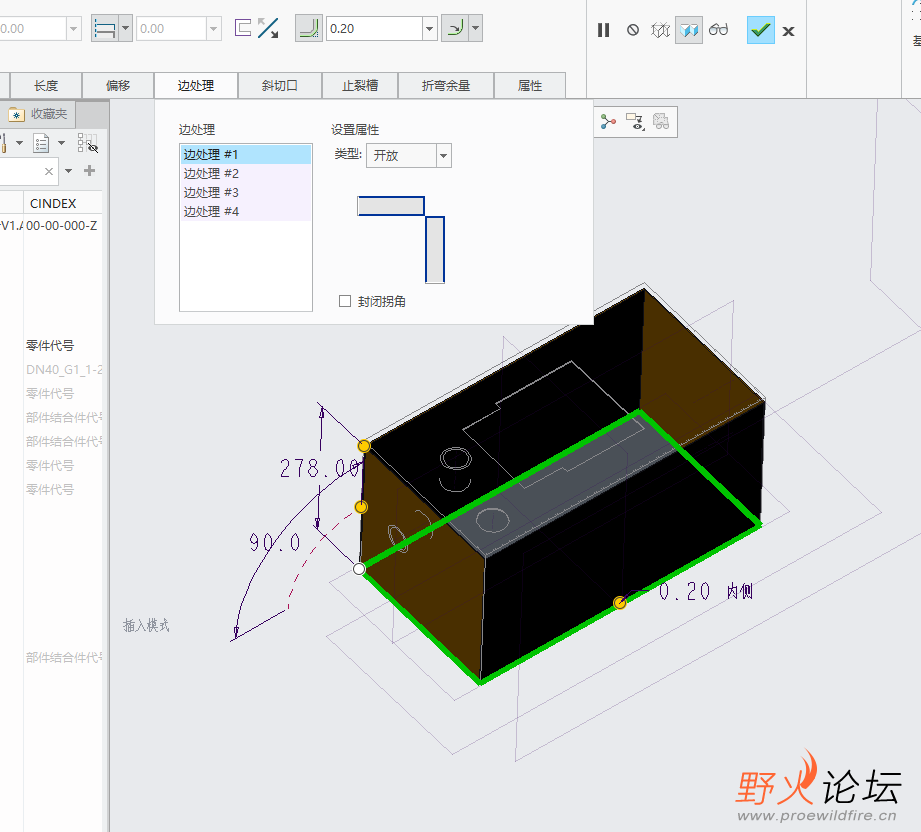Click the attached preview mode icon

pyautogui.click(x=689, y=30)
